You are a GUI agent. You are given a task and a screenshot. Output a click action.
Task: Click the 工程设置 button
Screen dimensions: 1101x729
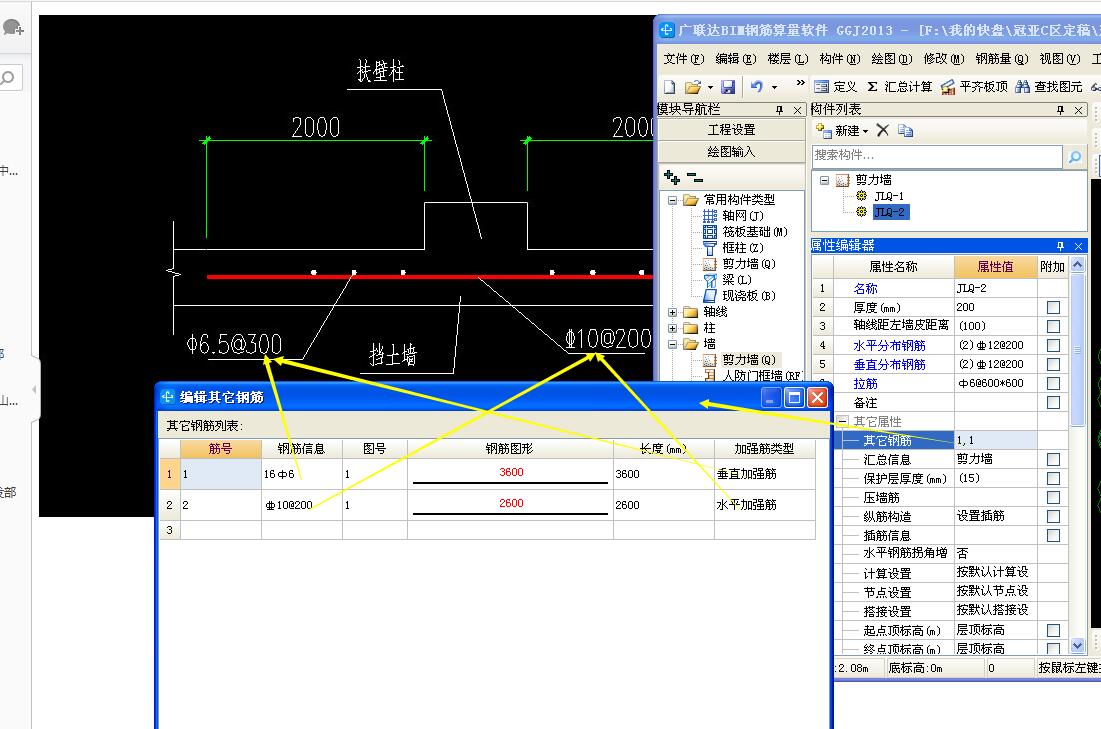[731, 130]
